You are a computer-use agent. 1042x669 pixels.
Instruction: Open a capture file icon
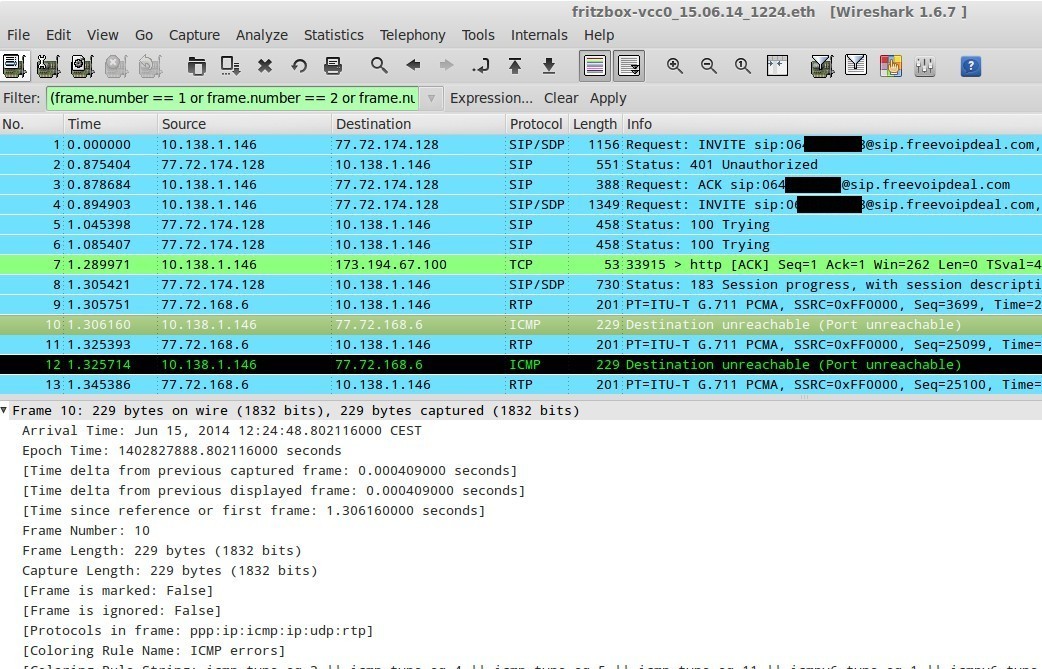[x=196, y=66]
